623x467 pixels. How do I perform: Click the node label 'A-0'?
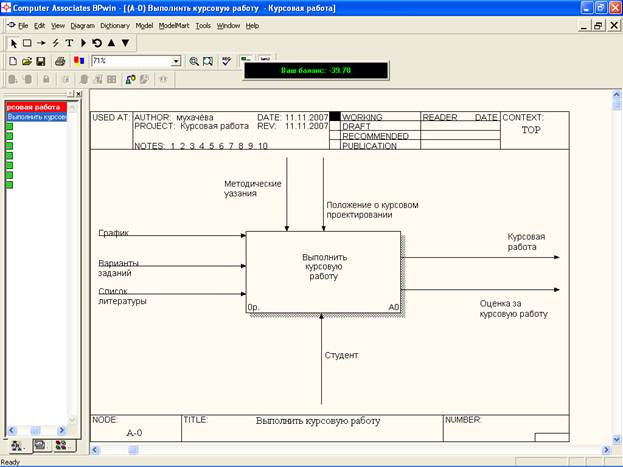134,433
